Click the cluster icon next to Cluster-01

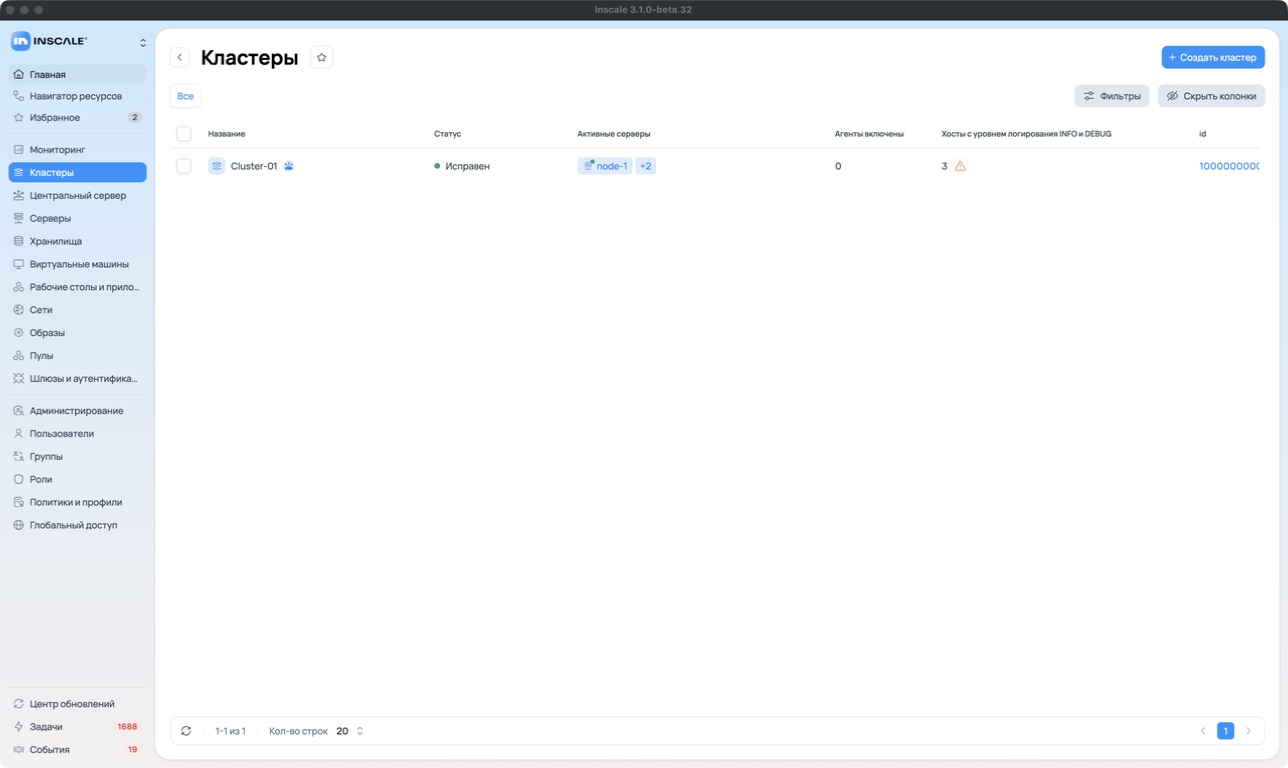pos(217,166)
